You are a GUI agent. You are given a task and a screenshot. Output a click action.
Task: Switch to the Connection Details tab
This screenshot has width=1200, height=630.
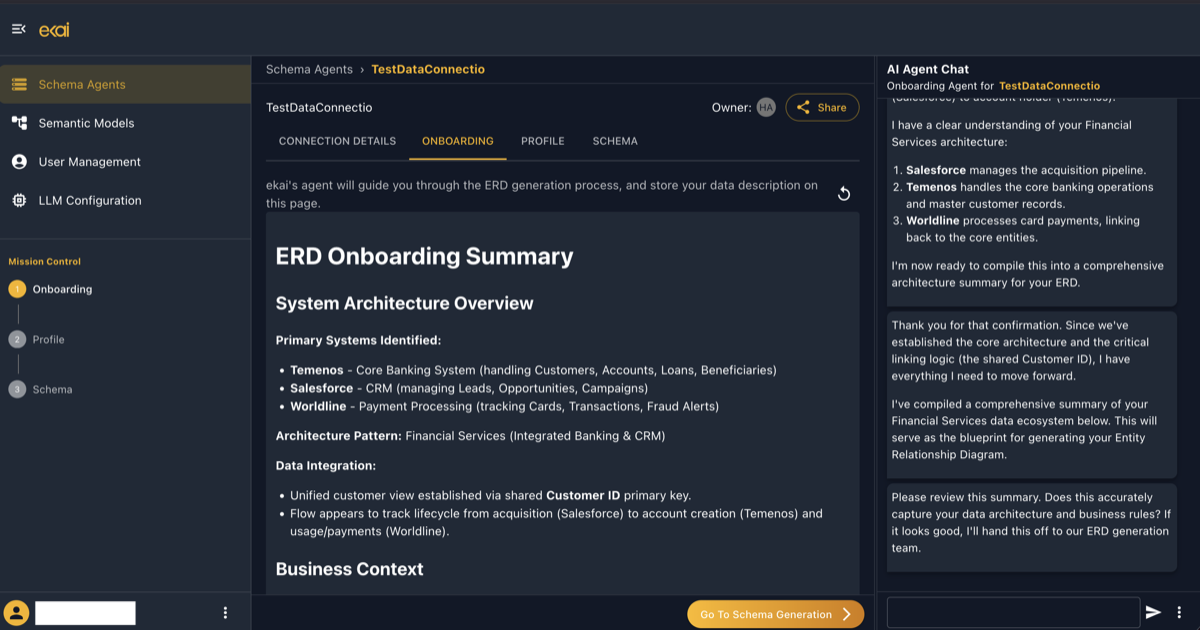pyautogui.click(x=337, y=141)
